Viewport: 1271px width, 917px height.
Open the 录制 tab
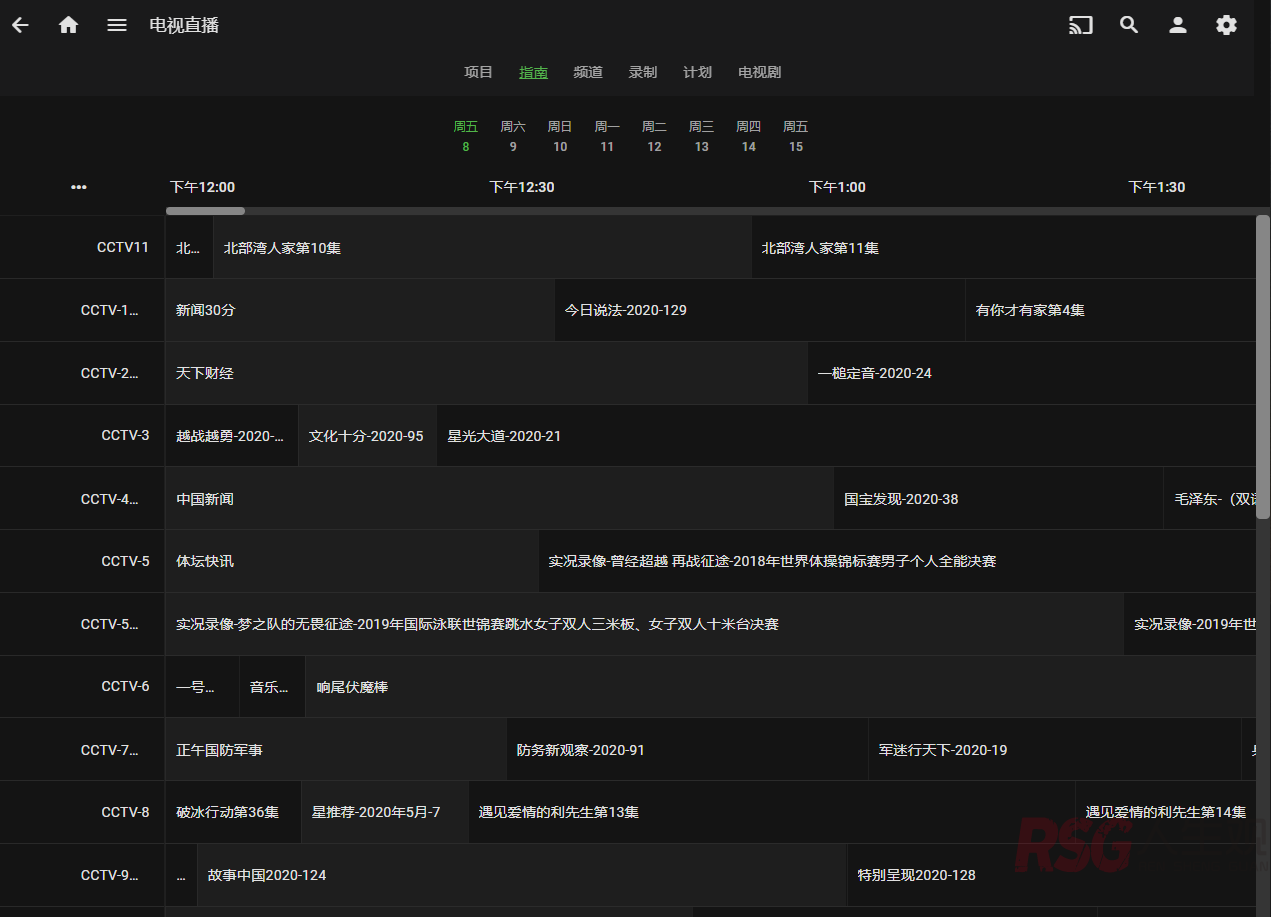(x=643, y=72)
